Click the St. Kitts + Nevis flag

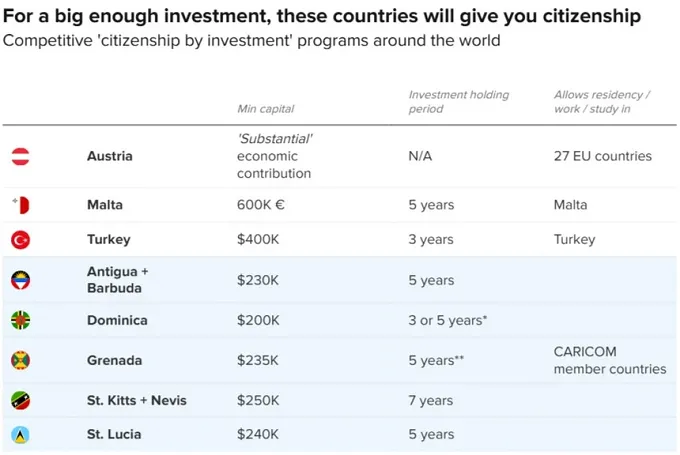coord(20,401)
